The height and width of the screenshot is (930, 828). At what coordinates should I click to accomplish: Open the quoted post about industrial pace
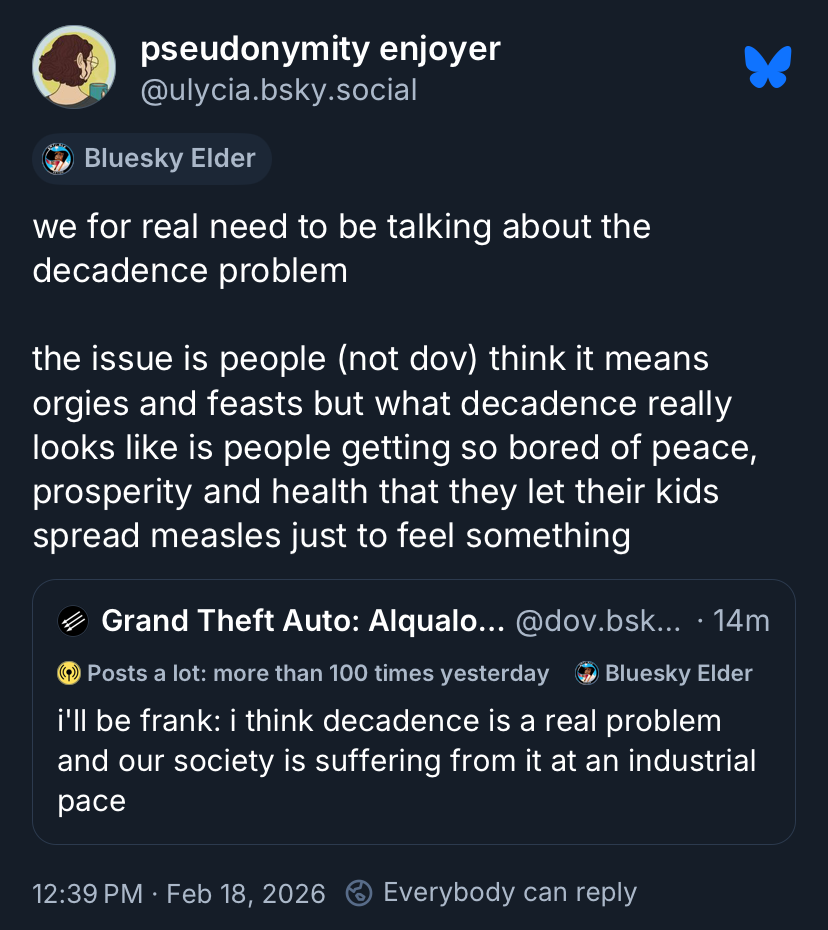pos(405,760)
